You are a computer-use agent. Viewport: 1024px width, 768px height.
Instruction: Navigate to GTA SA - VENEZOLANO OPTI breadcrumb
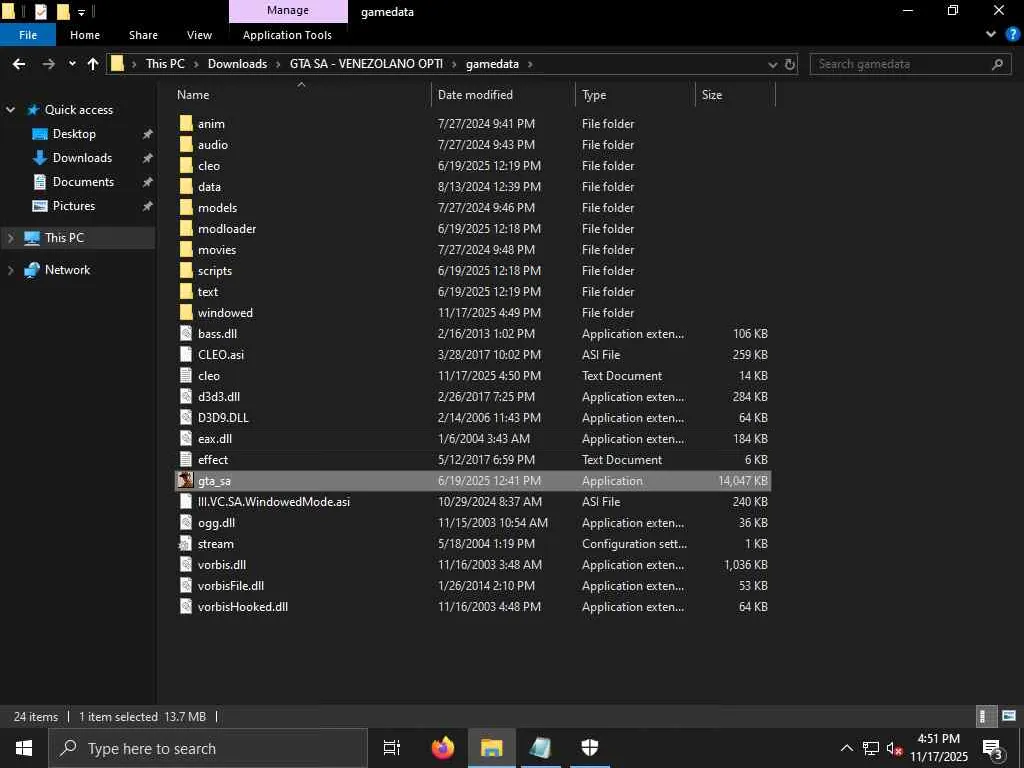coord(366,64)
